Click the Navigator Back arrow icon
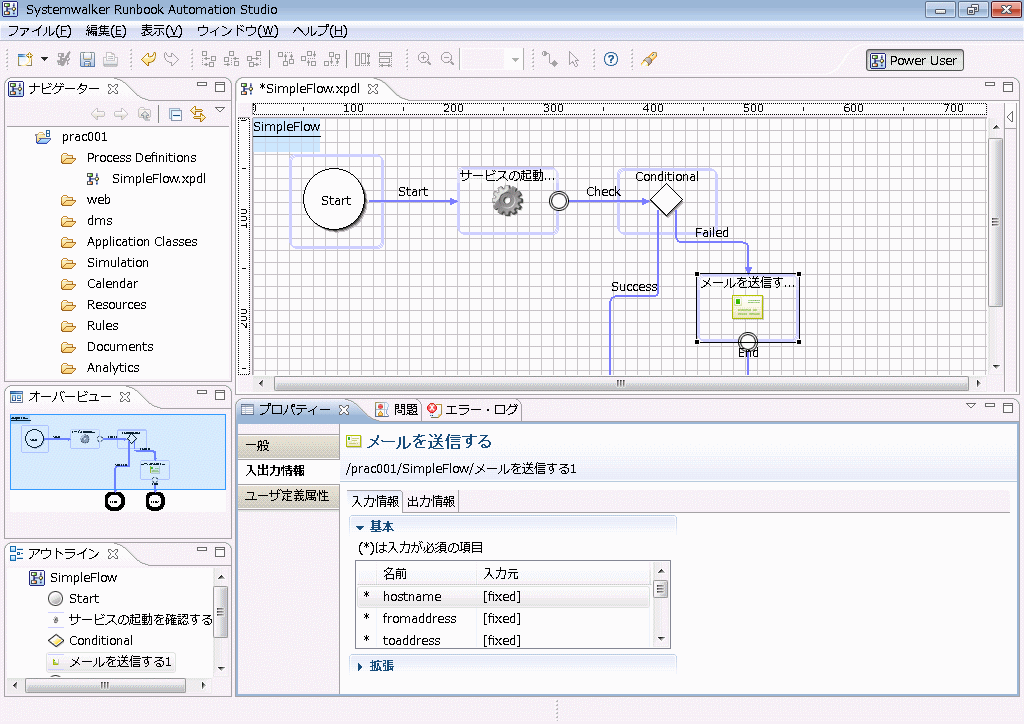The image size is (1024, 724). pyautogui.click(x=98, y=114)
